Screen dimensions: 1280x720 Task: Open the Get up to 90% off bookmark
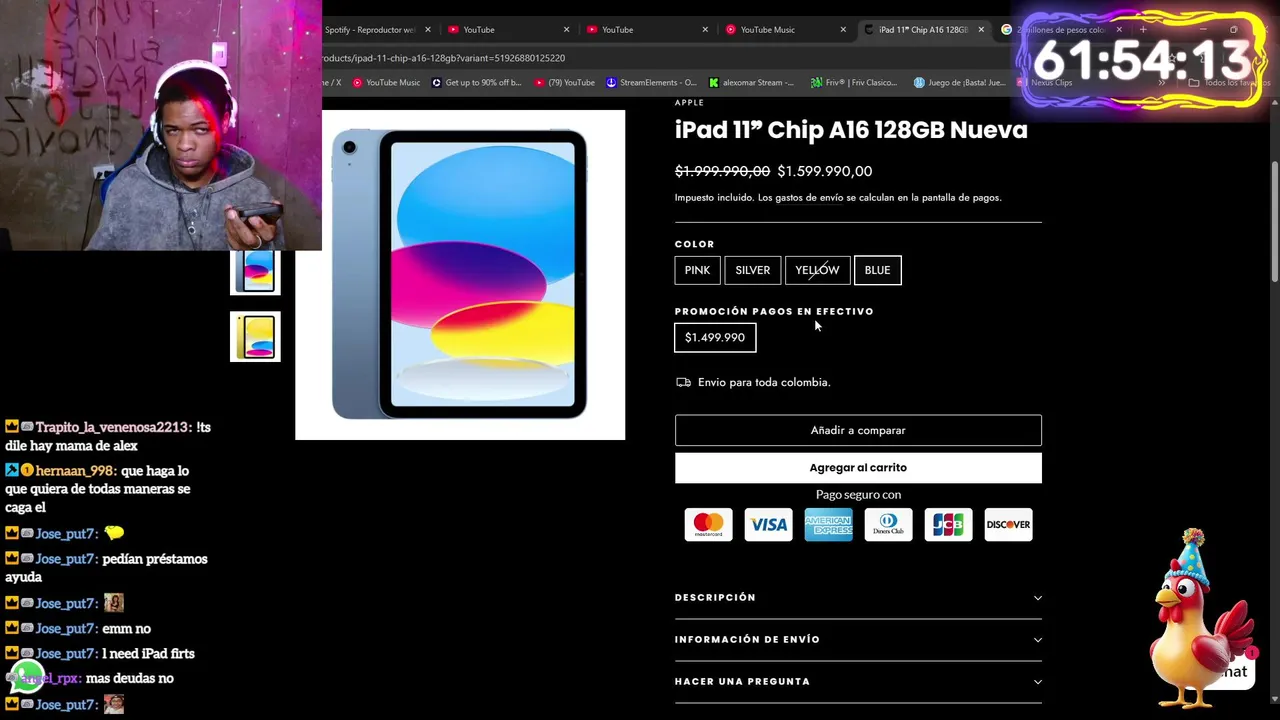click(477, 83)
